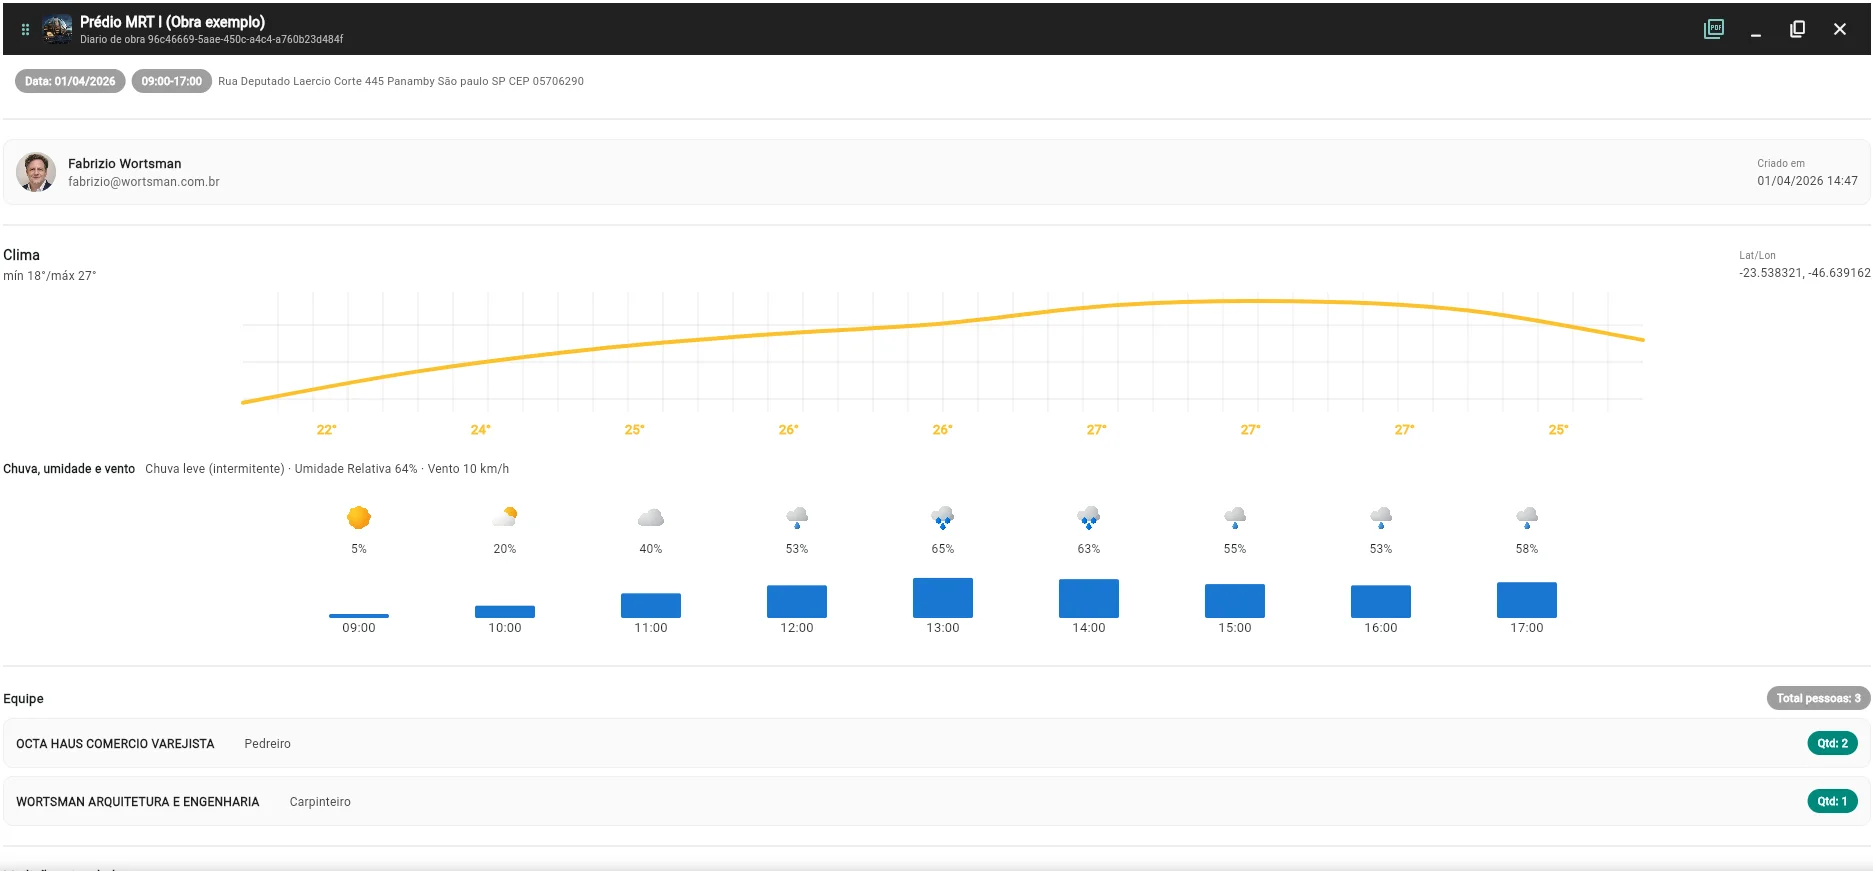The width and height of the screenshot is (1873, 871).
Task: Click the project thumbnail in title bar
Action: 57,29
